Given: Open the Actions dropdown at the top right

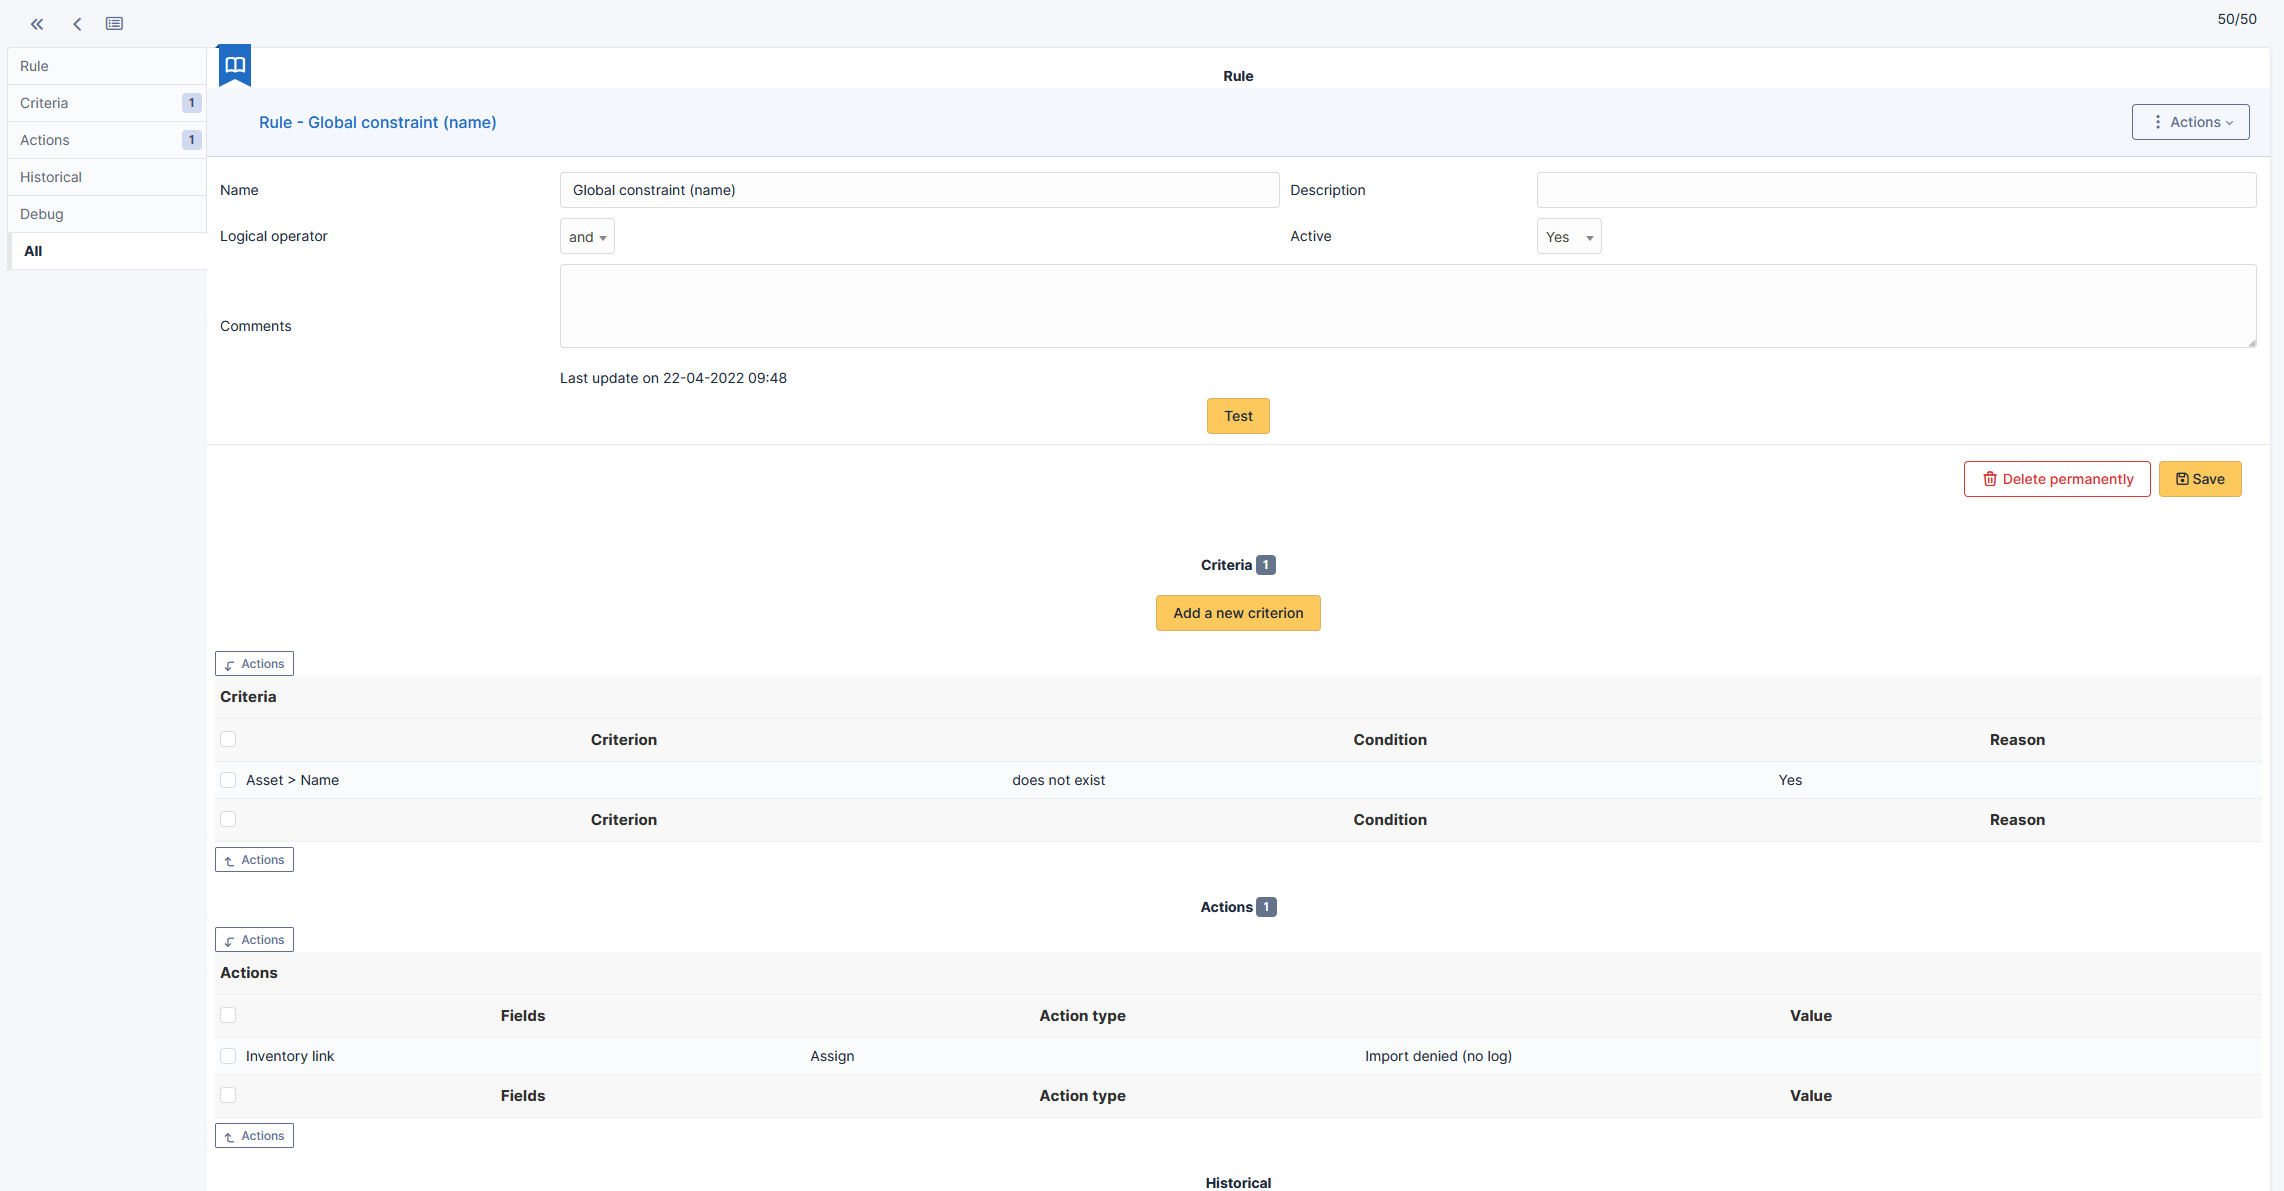Looking at the screenshot, I should pyautogui.click(x=2190, y=121).
